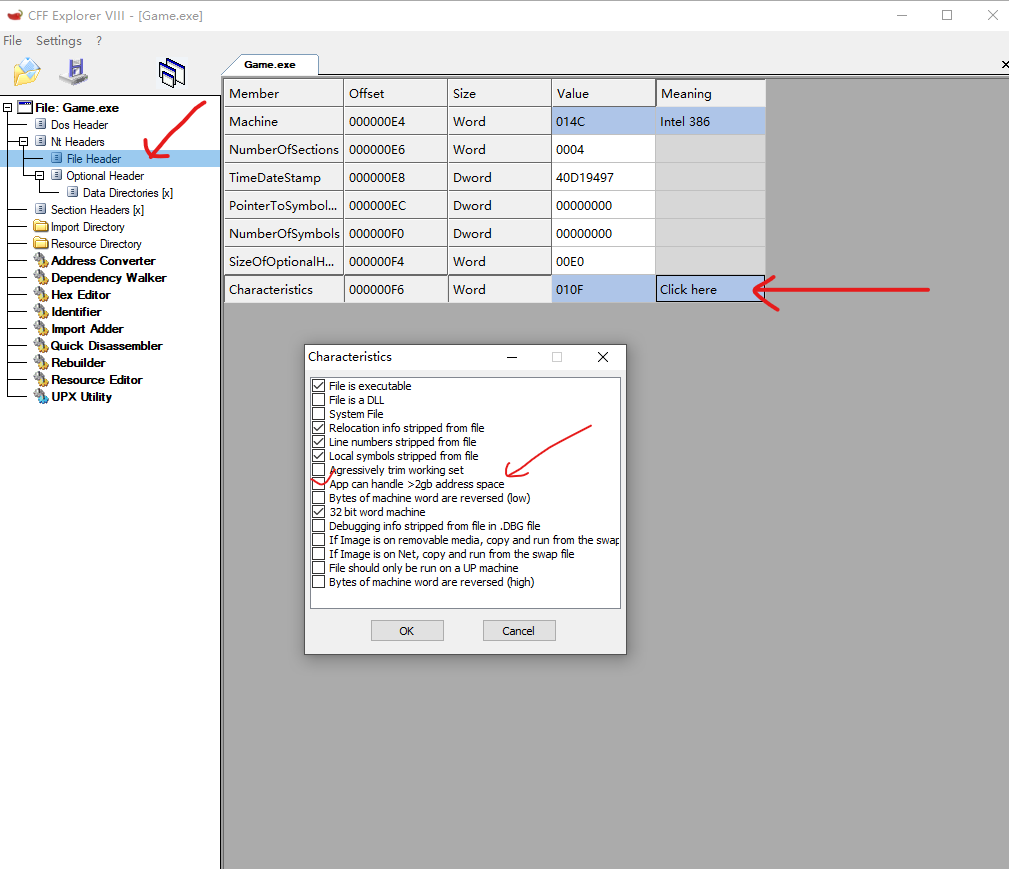This screenshot has height=869, width=1009.
Task: Click the Section Headers node icon
Action: [x=41, y=209]
